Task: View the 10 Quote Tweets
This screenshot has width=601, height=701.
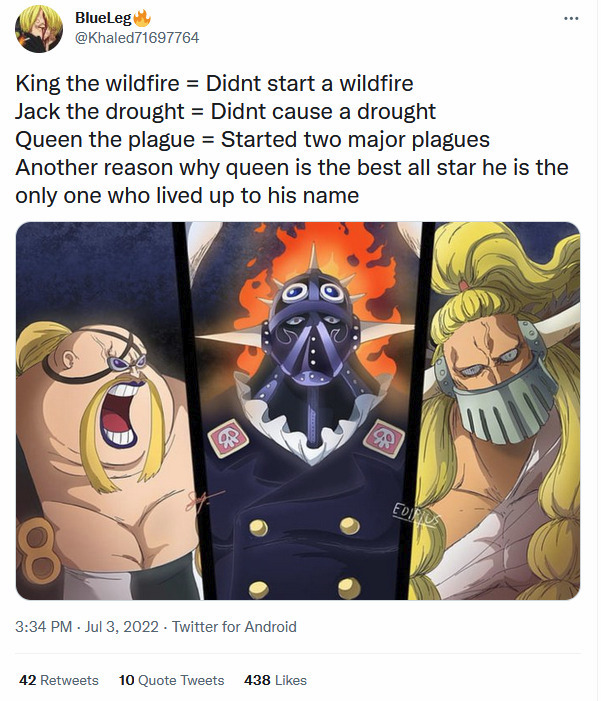Action: 171,680
